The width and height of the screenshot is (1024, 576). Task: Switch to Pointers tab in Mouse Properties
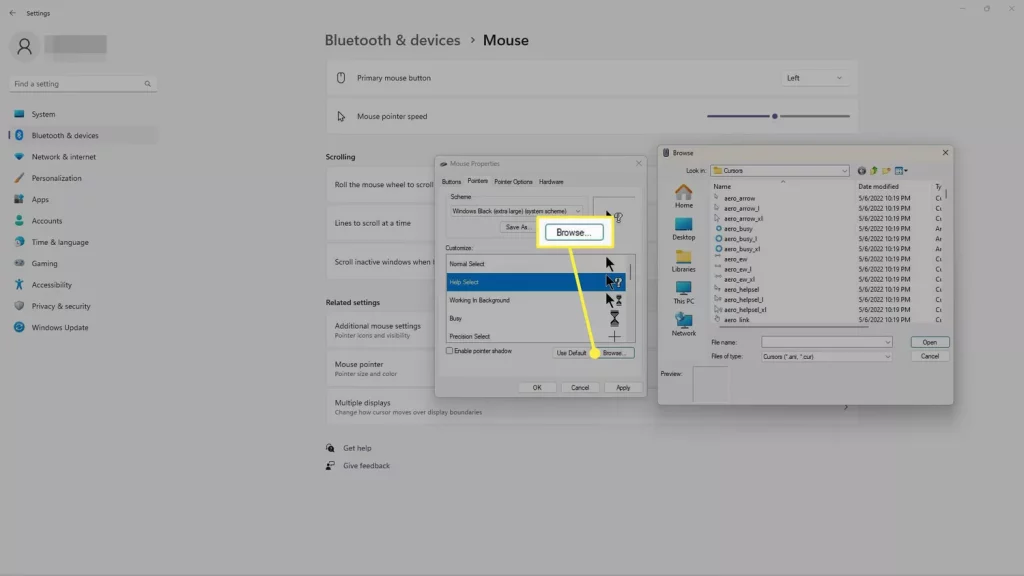(477, 182)
